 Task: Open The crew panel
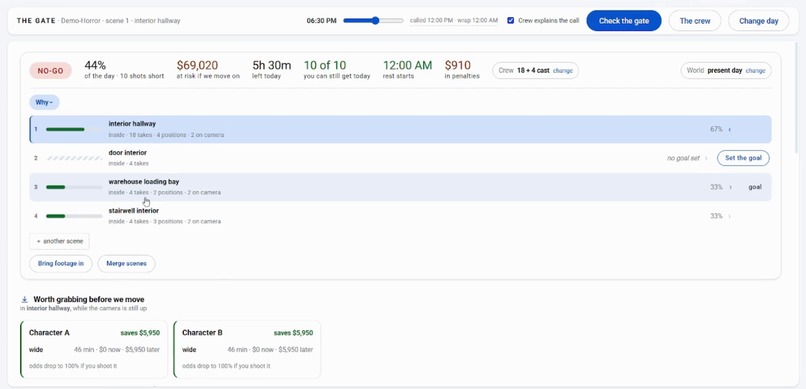694,21
